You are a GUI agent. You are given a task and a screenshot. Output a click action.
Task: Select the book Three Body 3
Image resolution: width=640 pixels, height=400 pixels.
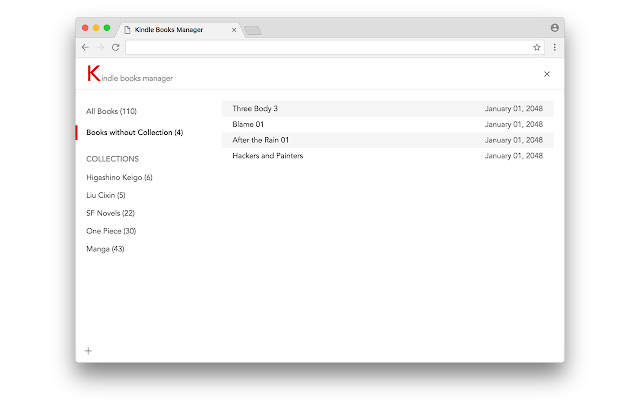(x=388, y=109)
